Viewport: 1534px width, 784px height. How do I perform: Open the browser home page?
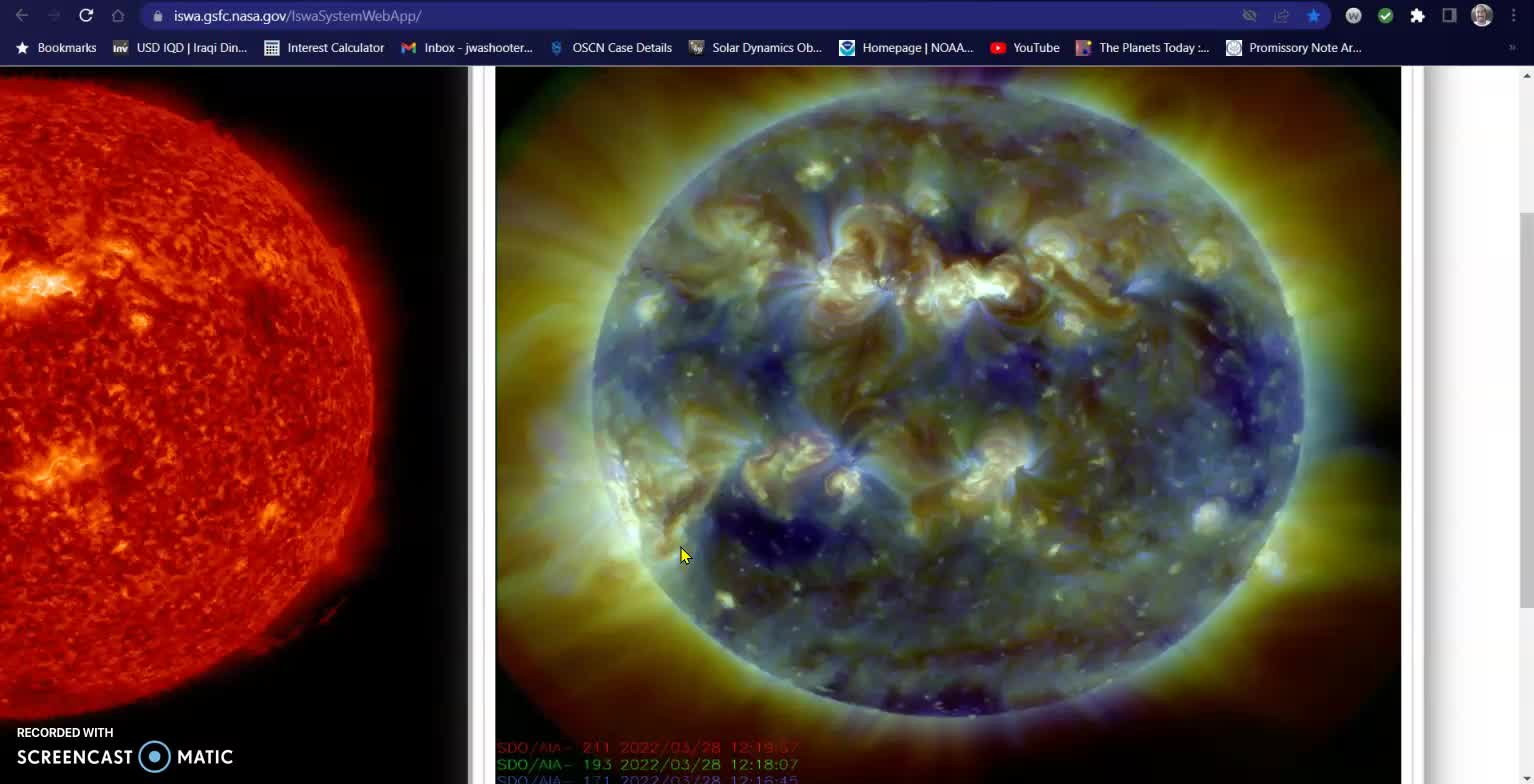pos(118,16)
